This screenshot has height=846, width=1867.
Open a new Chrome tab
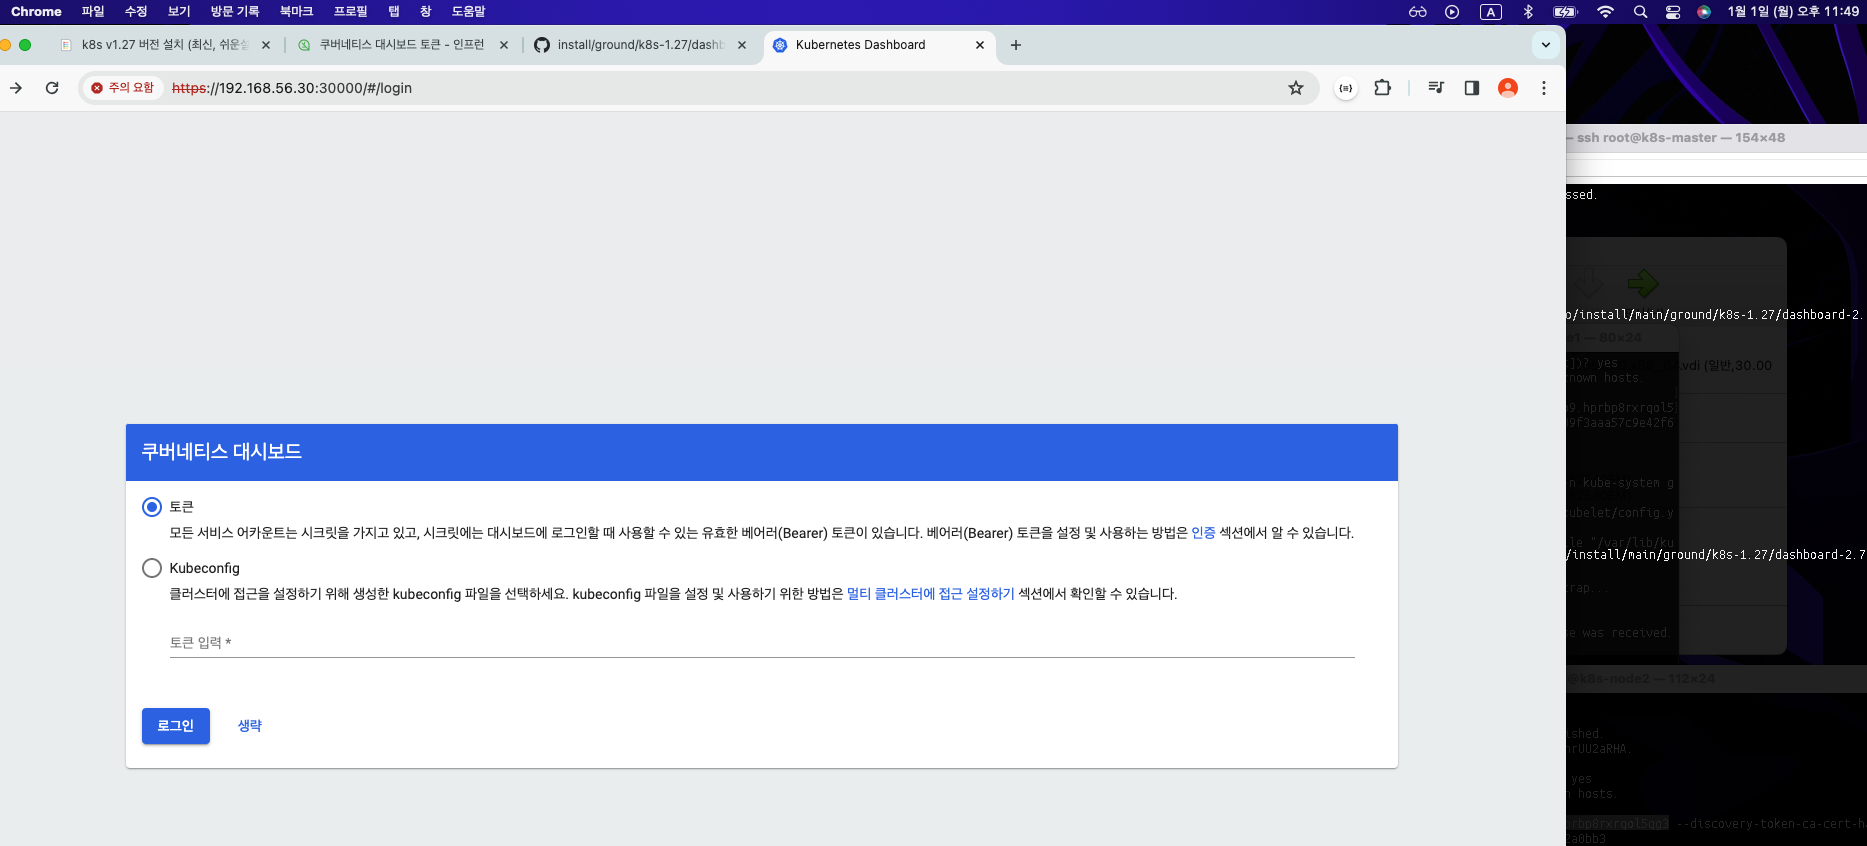pos(1016,45)
